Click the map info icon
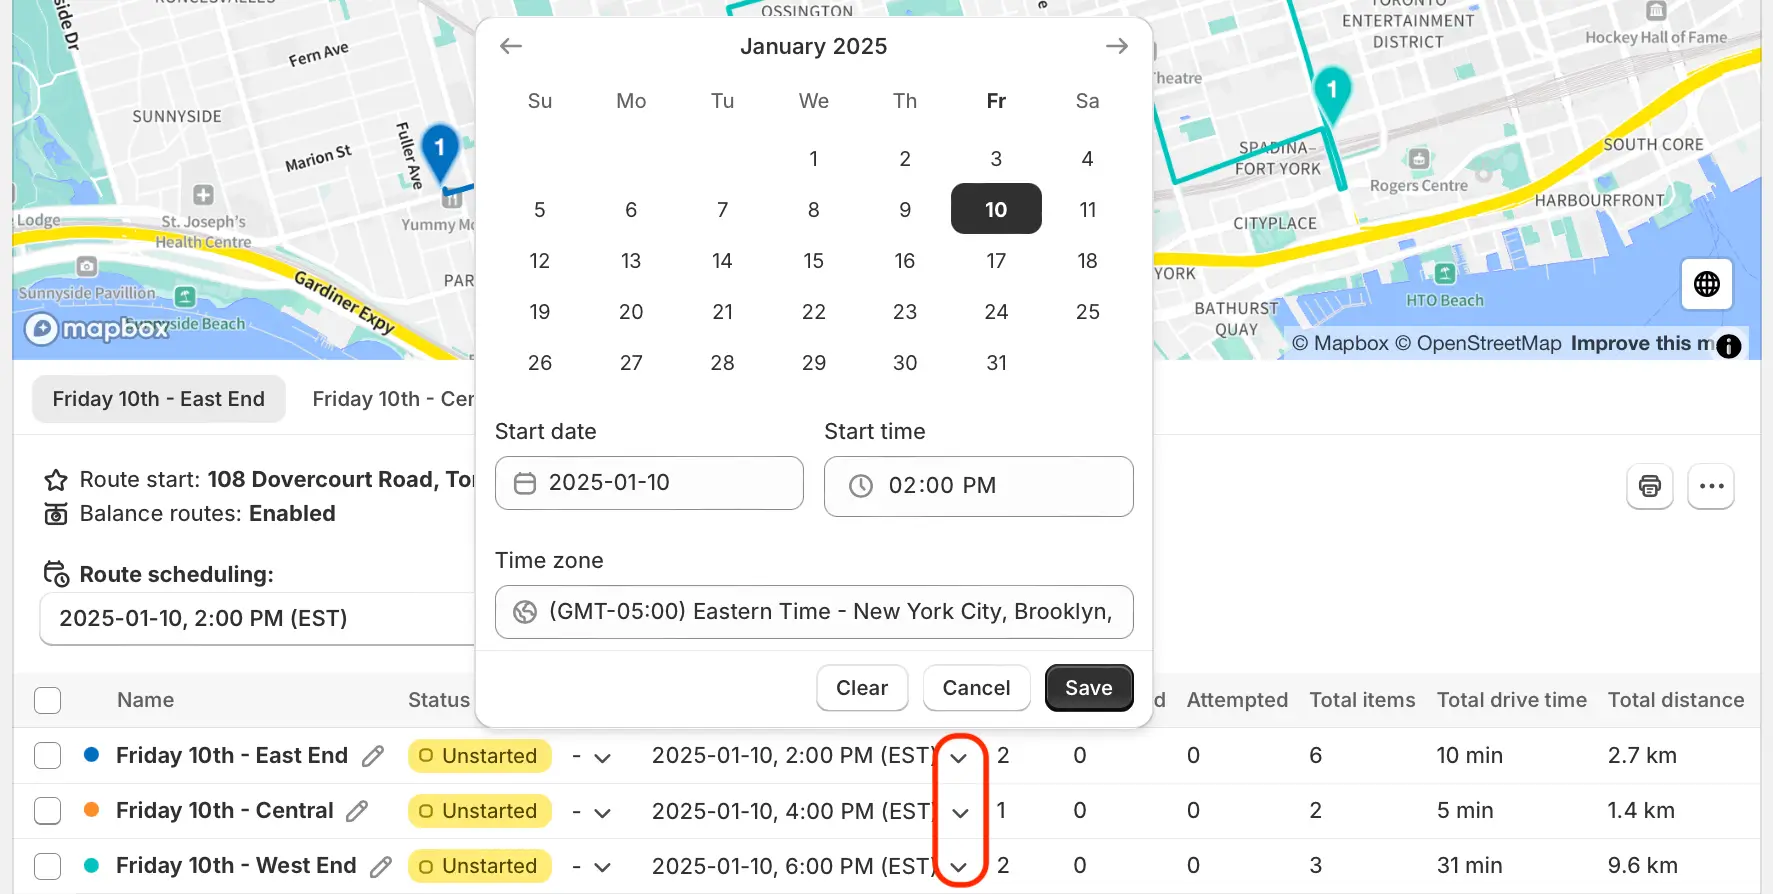The image size is (1773, 894). coord(1728,346)
